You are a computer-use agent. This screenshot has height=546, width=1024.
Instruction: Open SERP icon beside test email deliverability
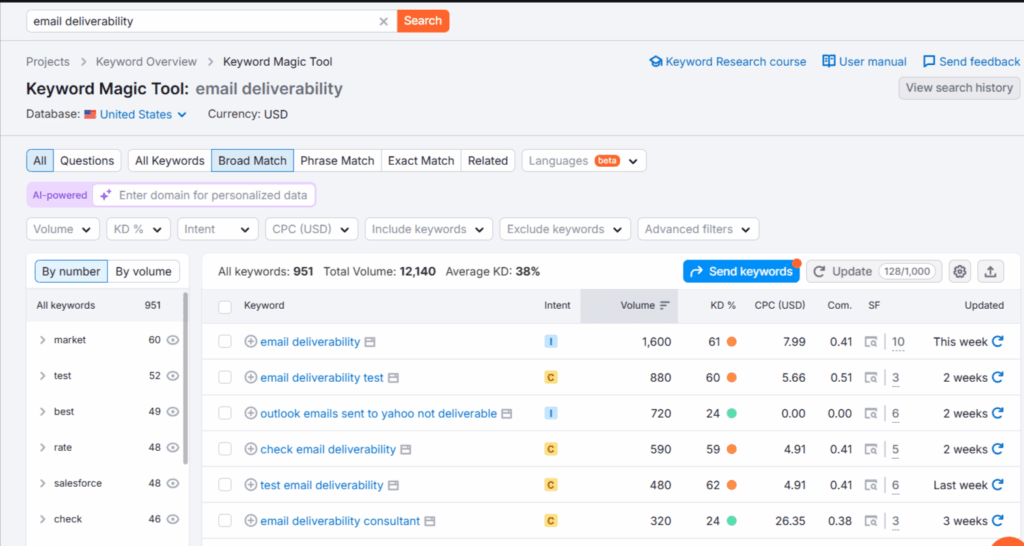point(393,486)
